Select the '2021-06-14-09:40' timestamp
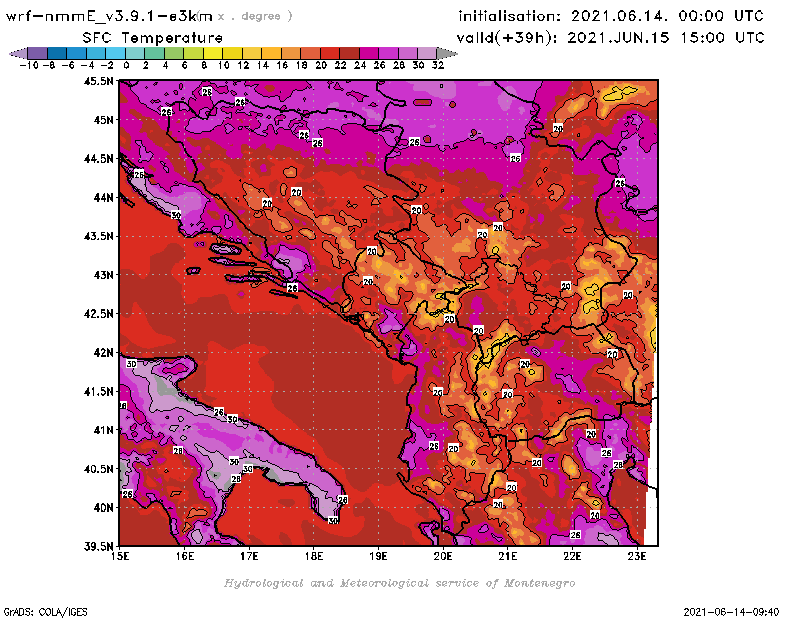Screen dimensions: 800x618 click(731, 612)
